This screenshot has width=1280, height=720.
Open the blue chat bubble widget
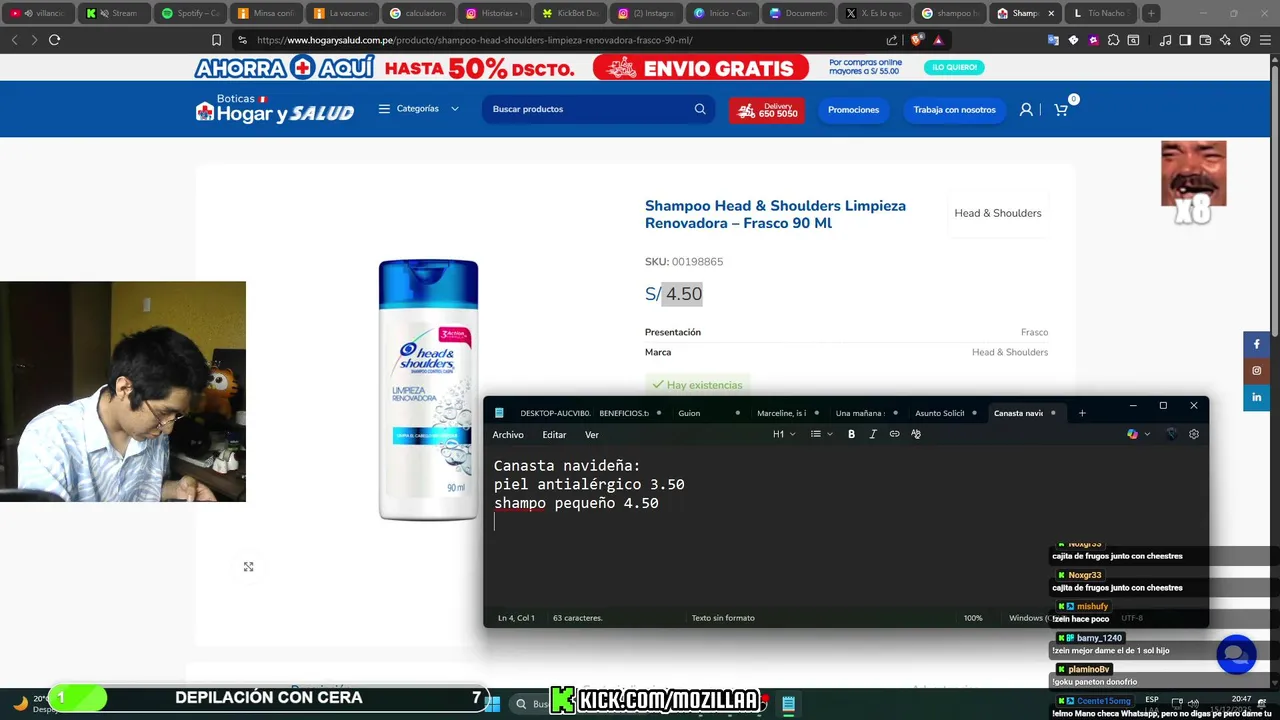[x=1236, y=654]
